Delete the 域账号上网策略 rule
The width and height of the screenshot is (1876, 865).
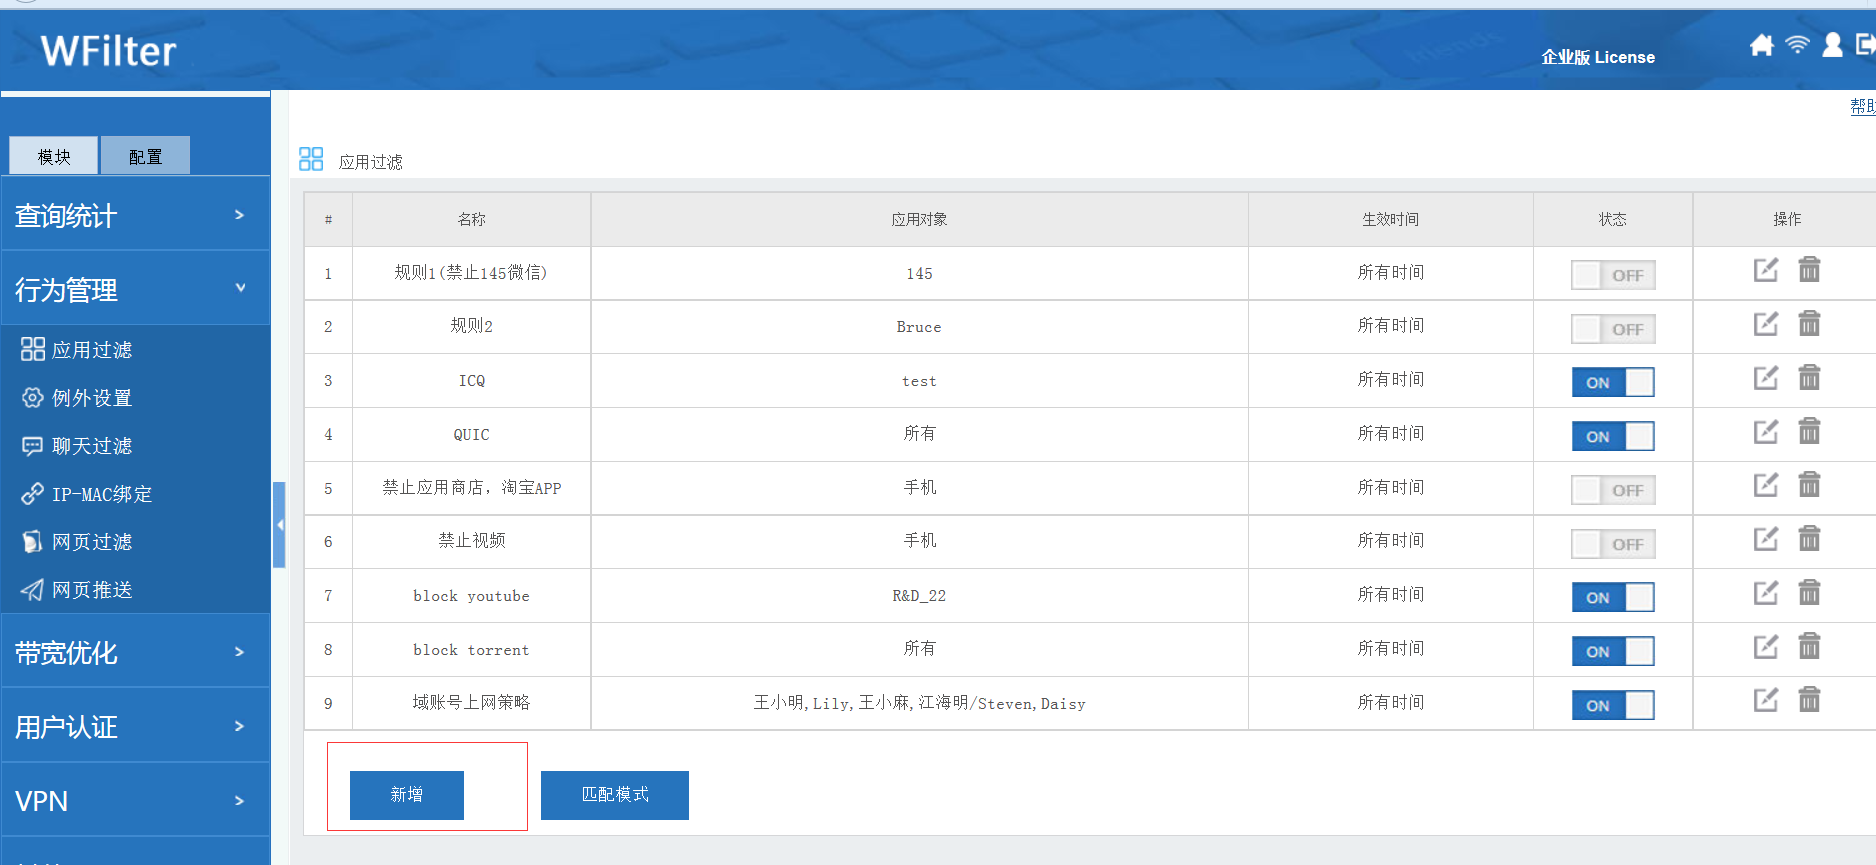(1809, 700)
